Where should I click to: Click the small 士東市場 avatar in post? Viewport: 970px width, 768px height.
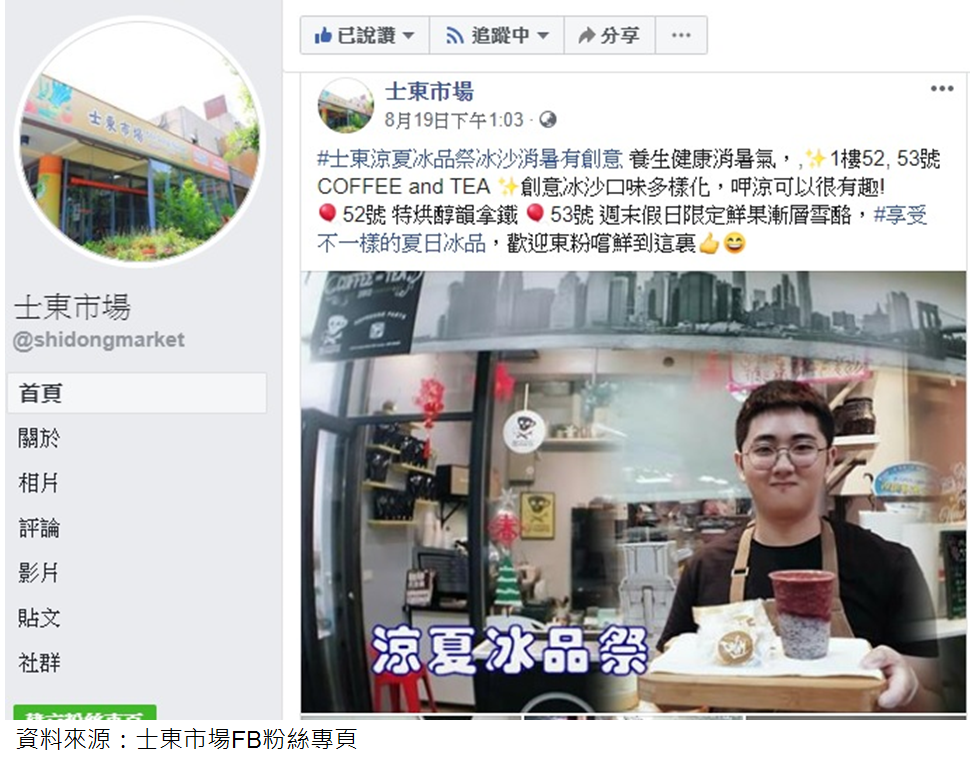pos(345,105)
